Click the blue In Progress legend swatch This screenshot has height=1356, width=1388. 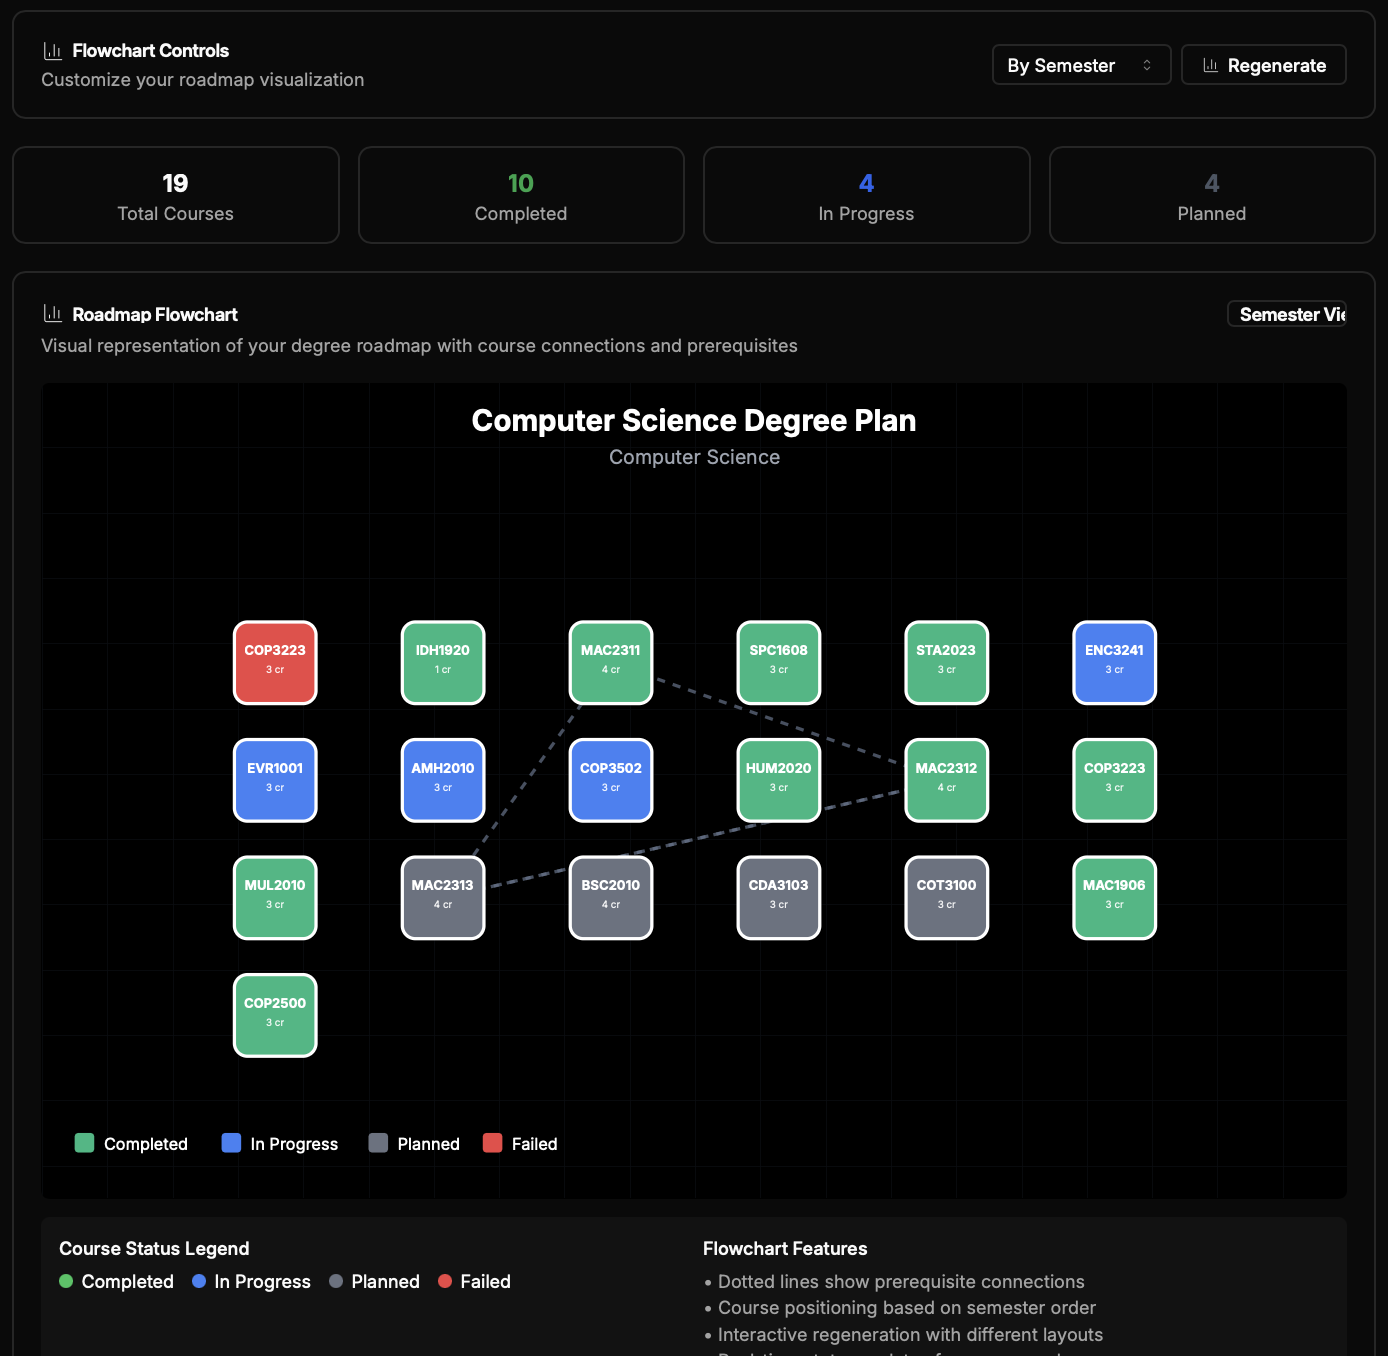[231, 1143]
